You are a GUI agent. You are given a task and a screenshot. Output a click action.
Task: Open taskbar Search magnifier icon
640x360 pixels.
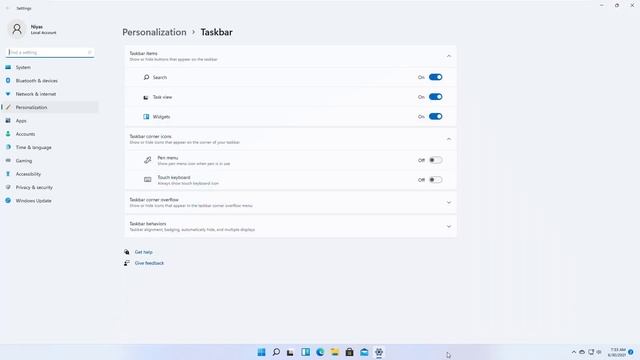click(x=276, y=352)
